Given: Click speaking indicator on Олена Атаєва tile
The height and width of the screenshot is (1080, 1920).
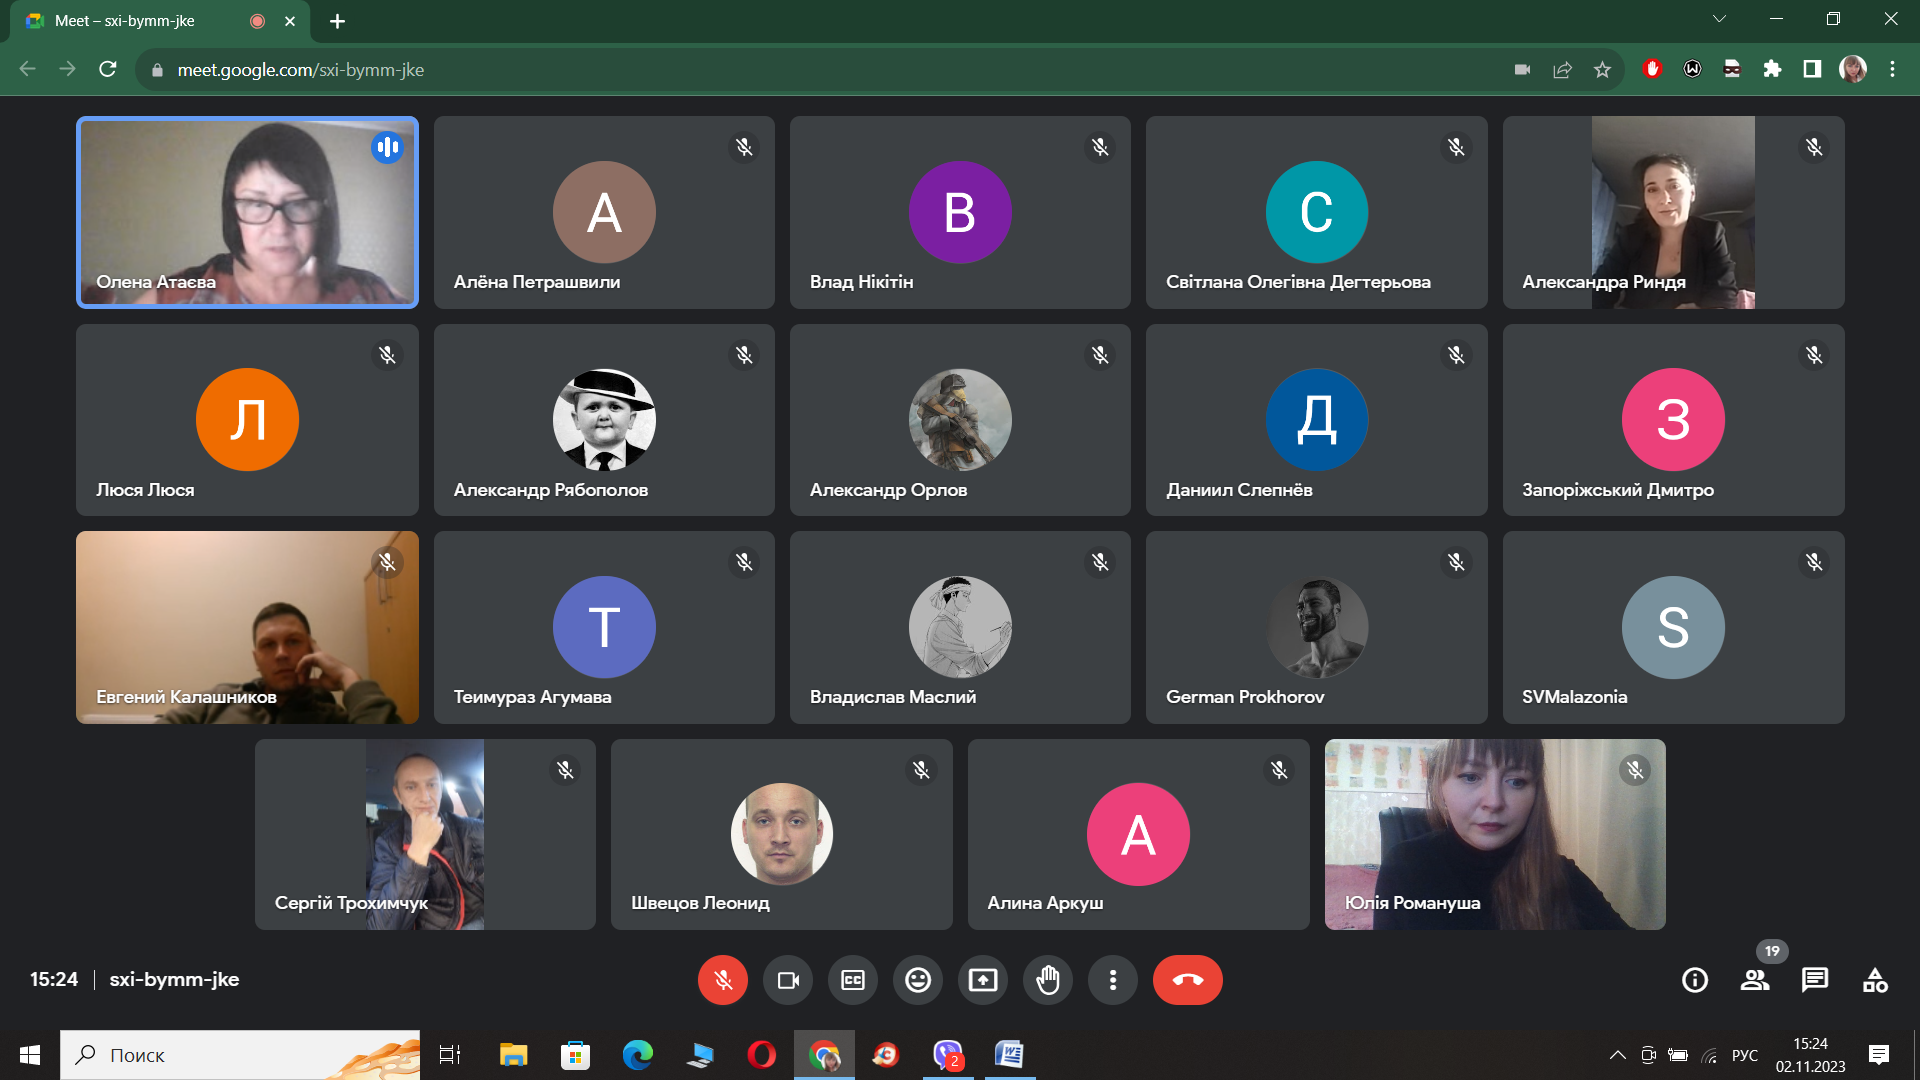Looking at the screenshot, I should (x=387, y=147).
